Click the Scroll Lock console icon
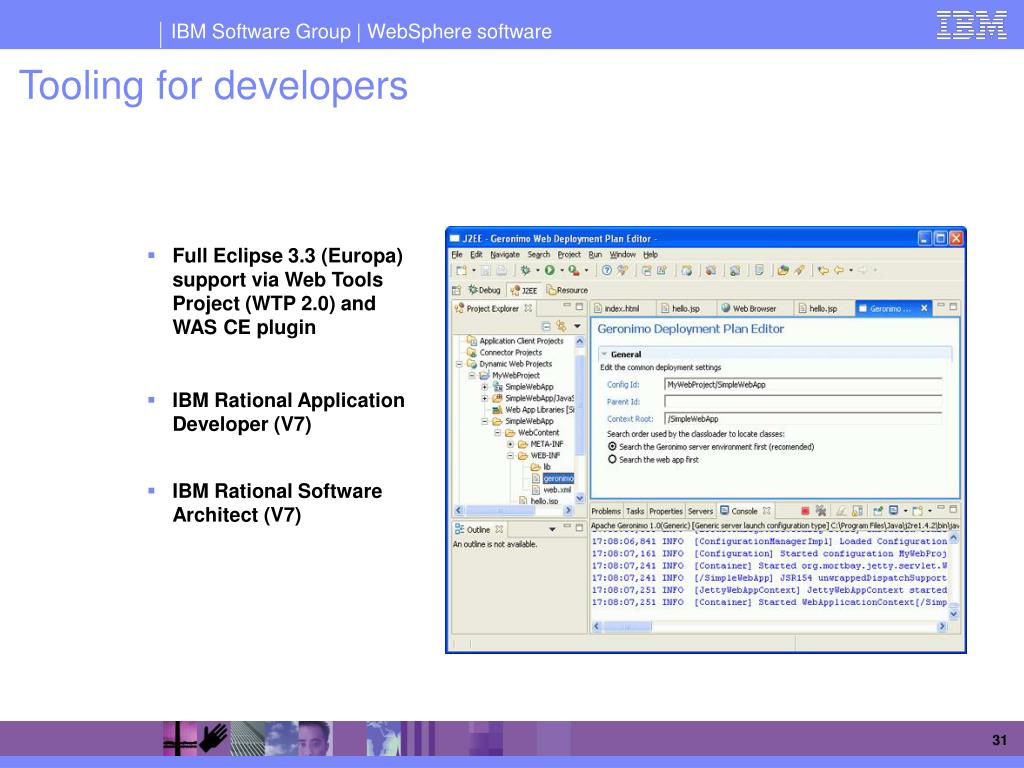This screenshot has width=1024, height=768. pyautogui.click(x=857, y=511)
